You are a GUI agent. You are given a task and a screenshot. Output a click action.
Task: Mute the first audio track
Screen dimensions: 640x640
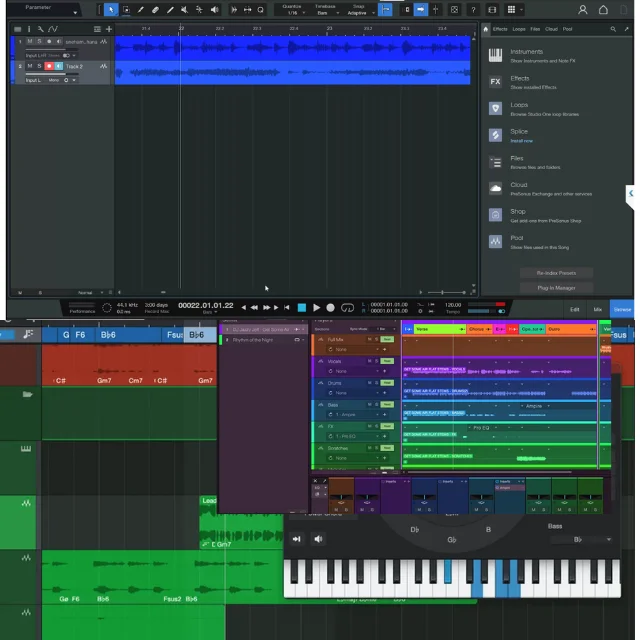(x=29, y=42)
